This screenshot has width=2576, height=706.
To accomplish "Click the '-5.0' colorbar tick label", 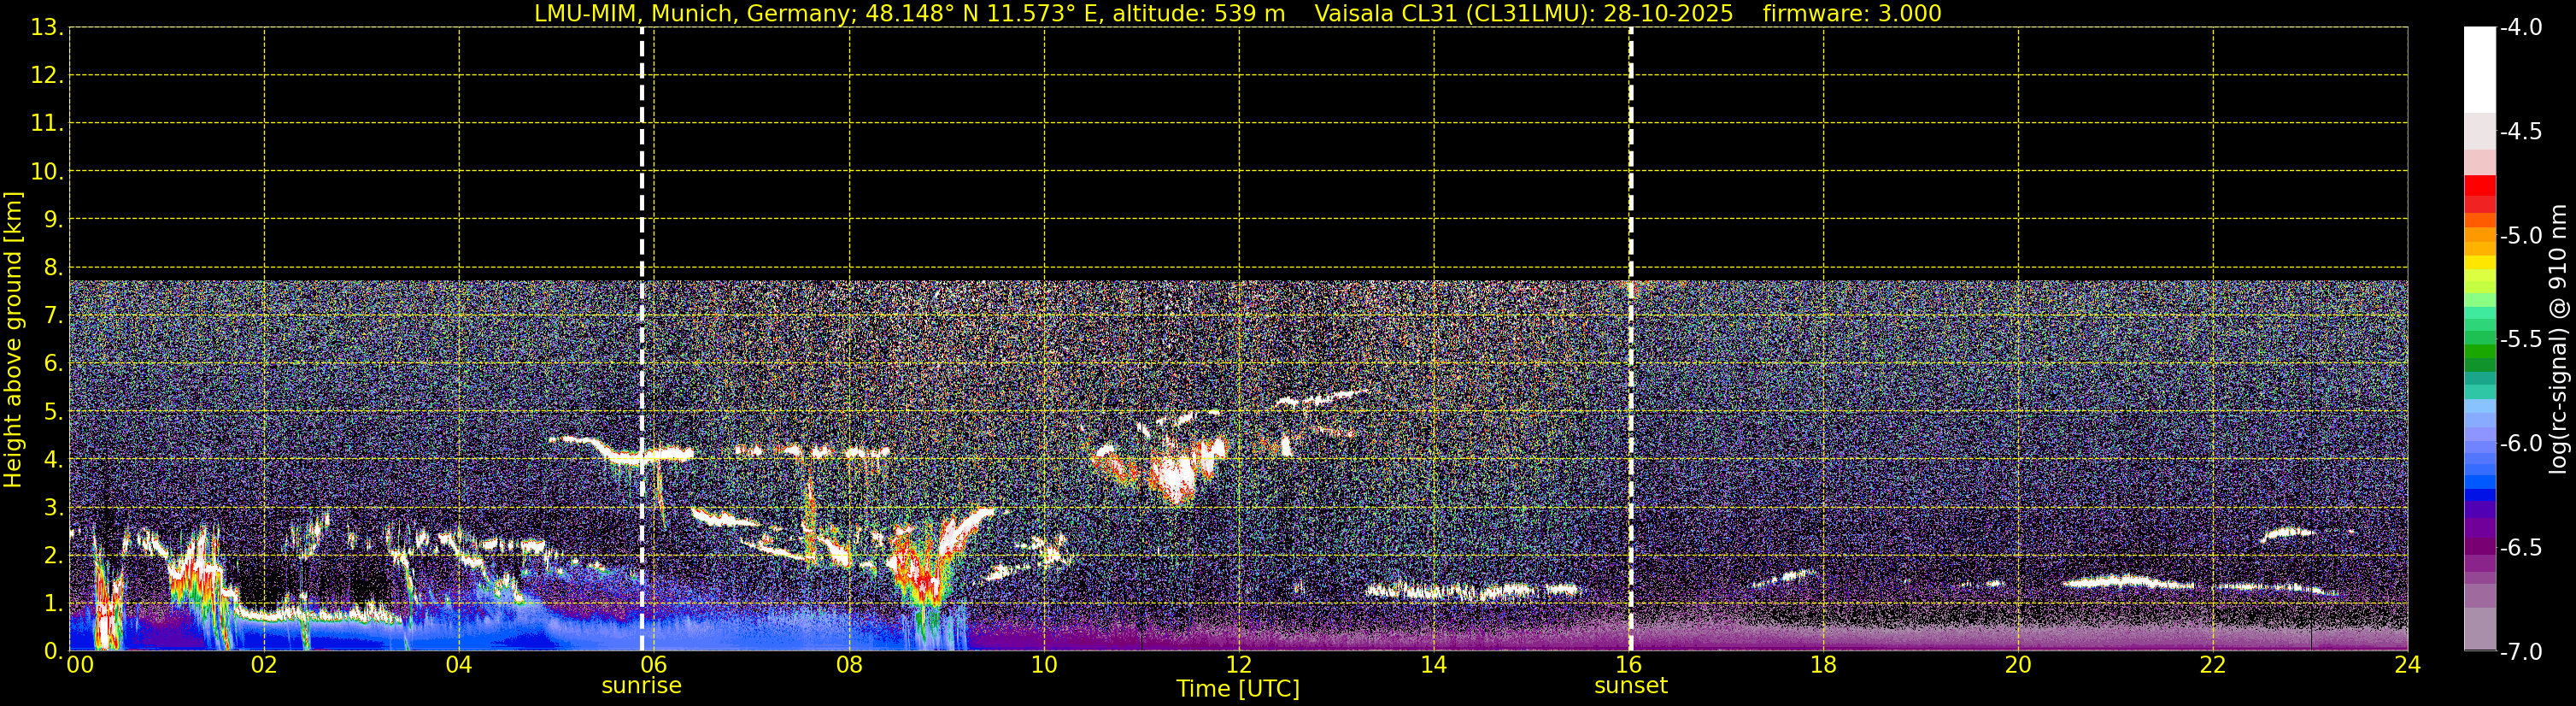I will pyautogui.click(x=2520, y=236).
